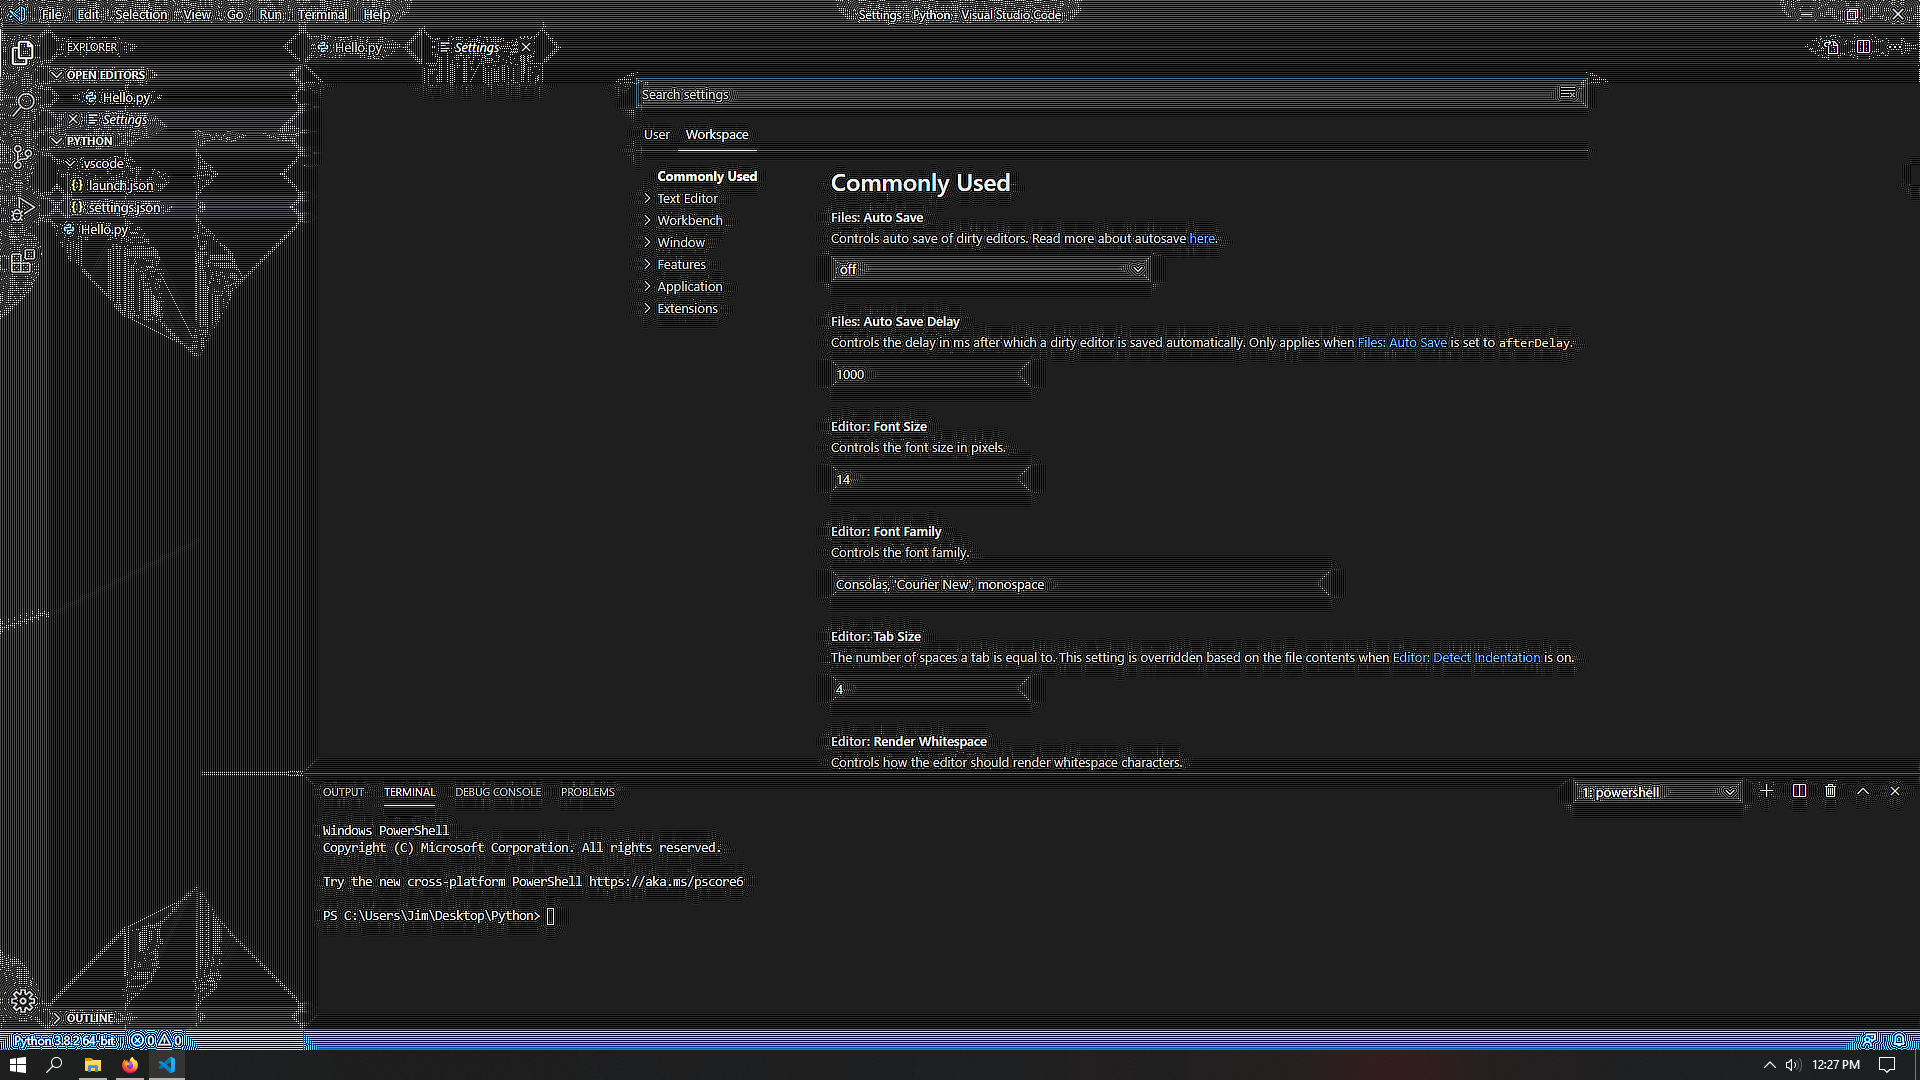The height and width of the screenshot is (1080, 1920).
Task: Open the Source Control view
Action: [23, 156]
